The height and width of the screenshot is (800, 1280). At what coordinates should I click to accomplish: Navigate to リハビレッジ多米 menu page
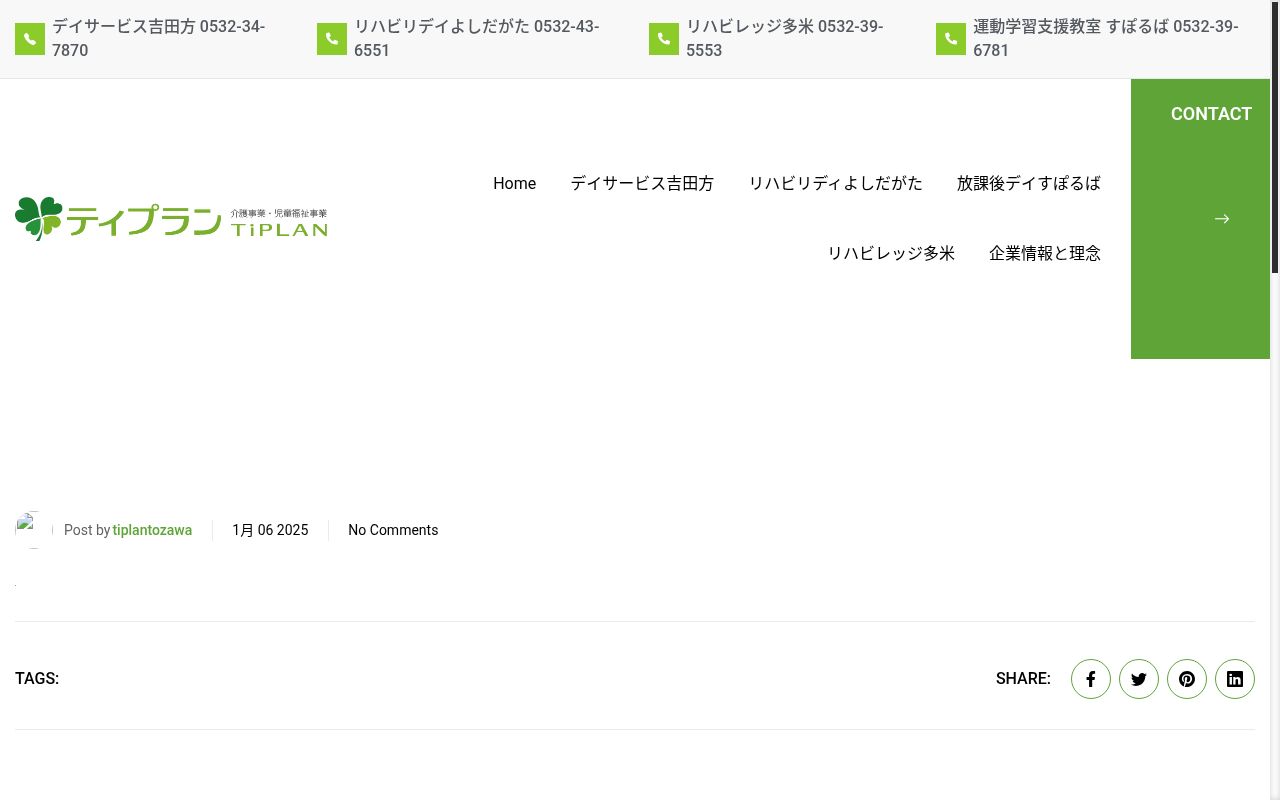point(891,254)
